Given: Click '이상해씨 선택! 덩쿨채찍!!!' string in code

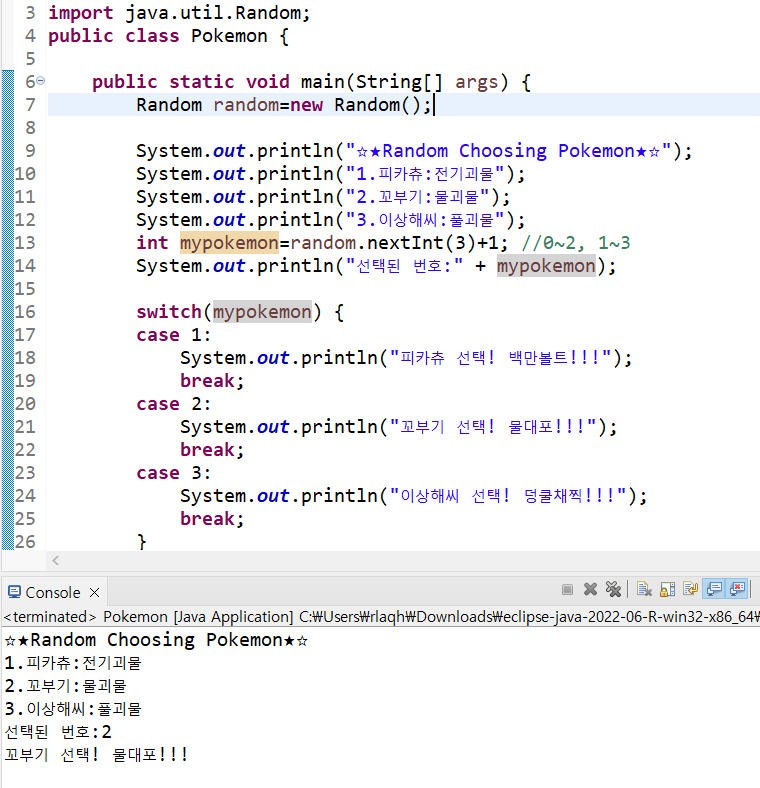Looking at the screenshot, I should pos(508,496).
